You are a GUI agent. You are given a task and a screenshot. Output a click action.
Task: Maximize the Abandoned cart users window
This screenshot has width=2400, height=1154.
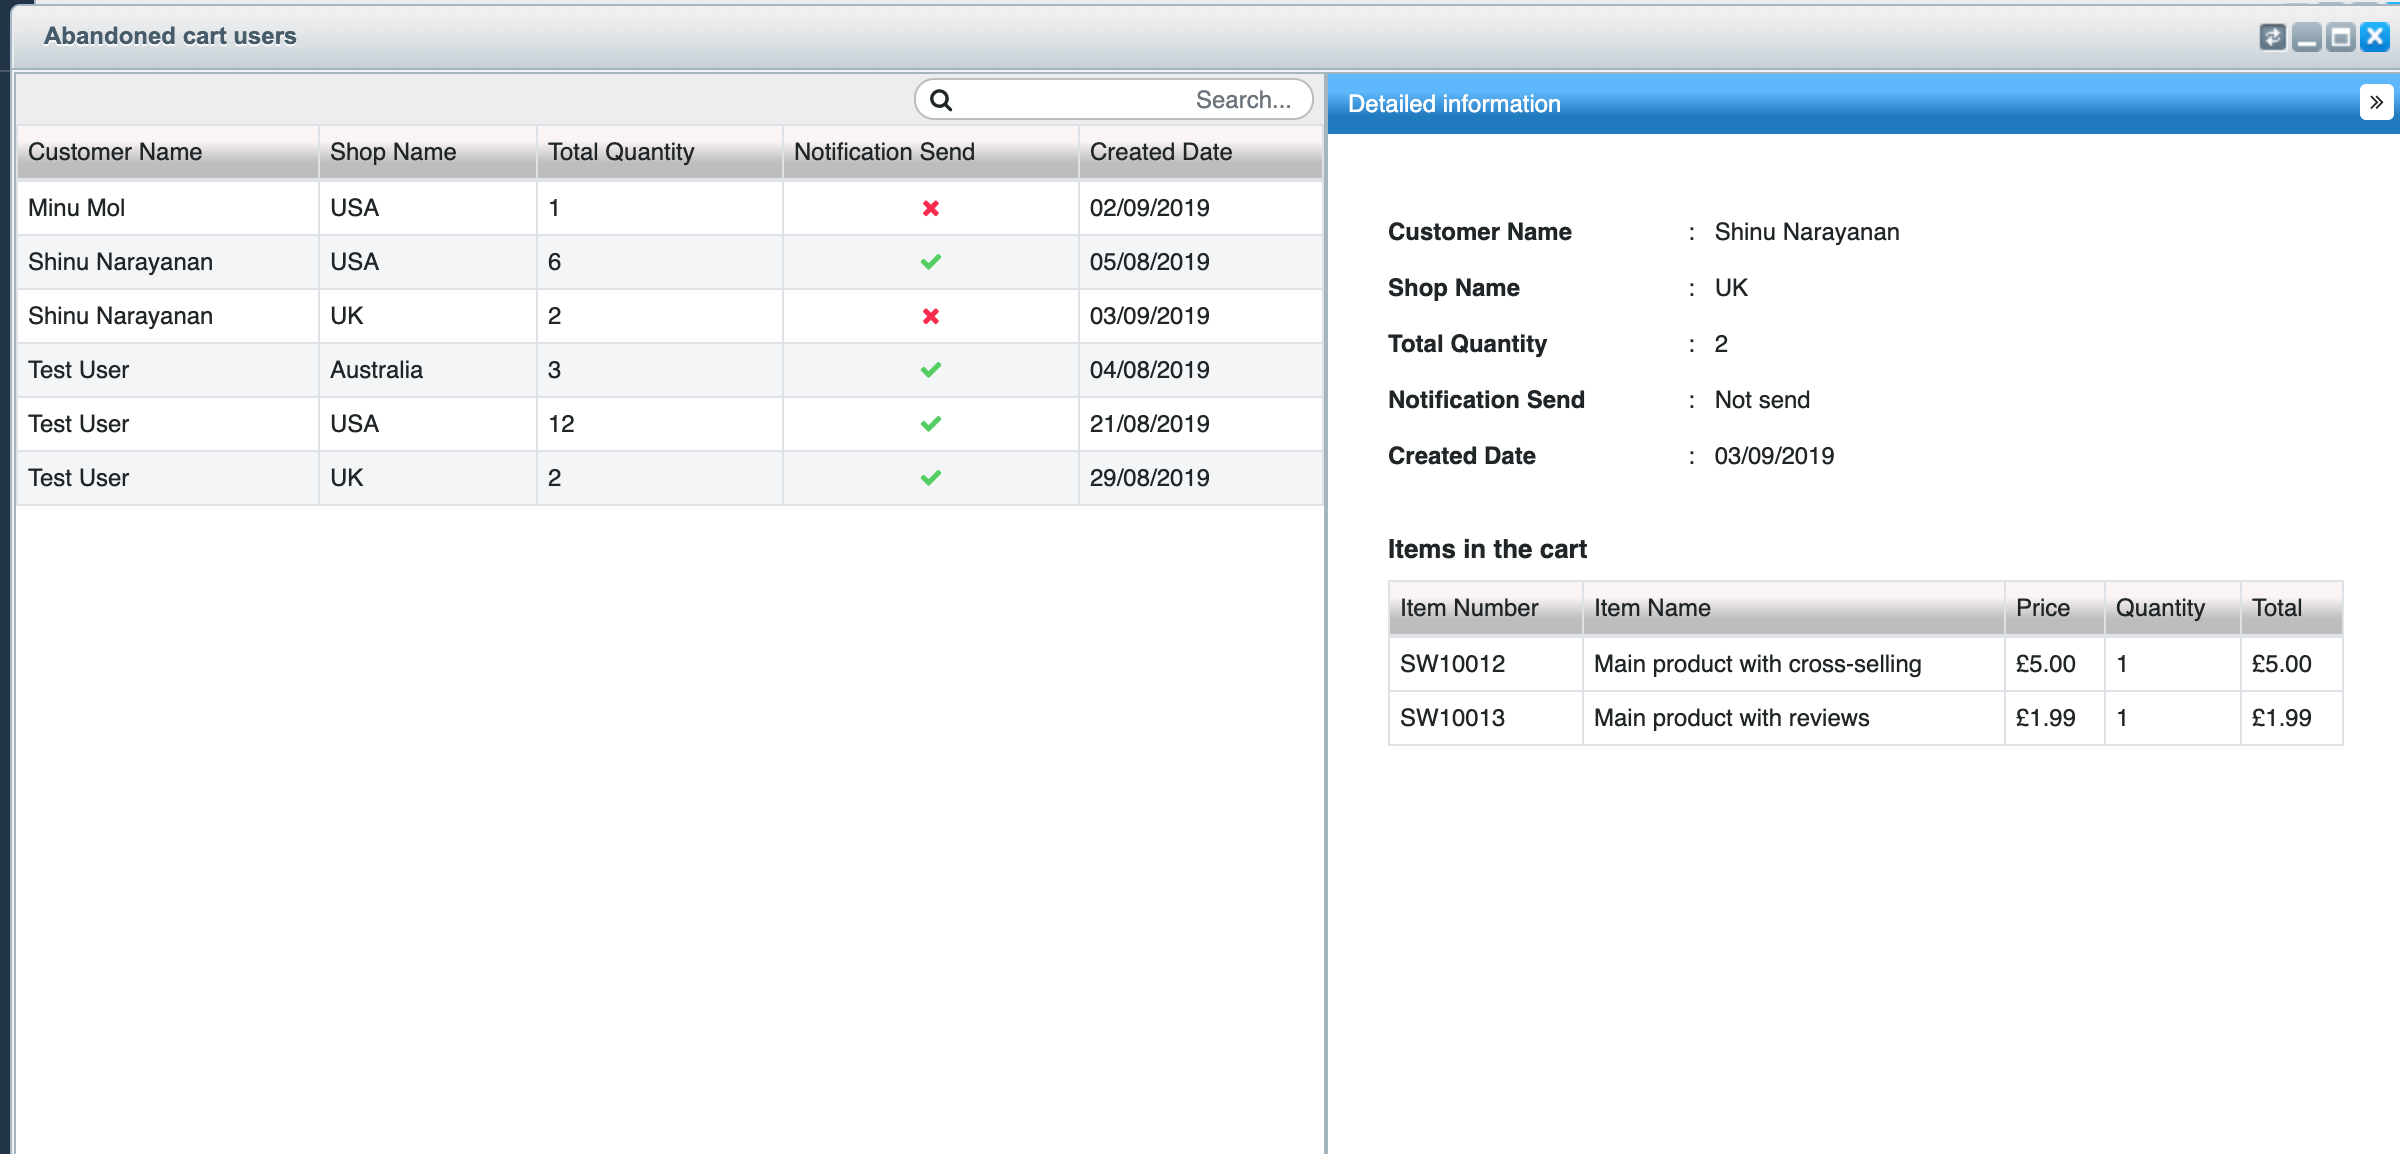pyautogui.click(x=2340, y=37)
